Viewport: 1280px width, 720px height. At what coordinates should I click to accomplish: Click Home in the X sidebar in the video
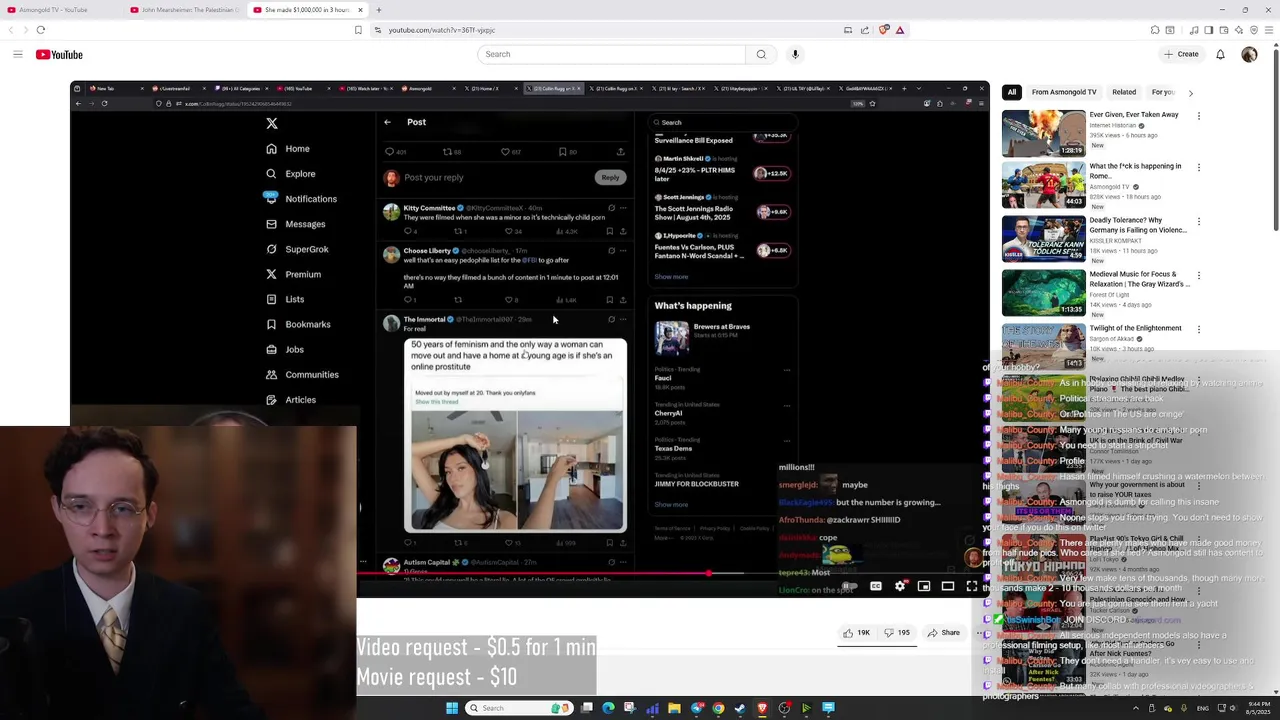[288, 148]
